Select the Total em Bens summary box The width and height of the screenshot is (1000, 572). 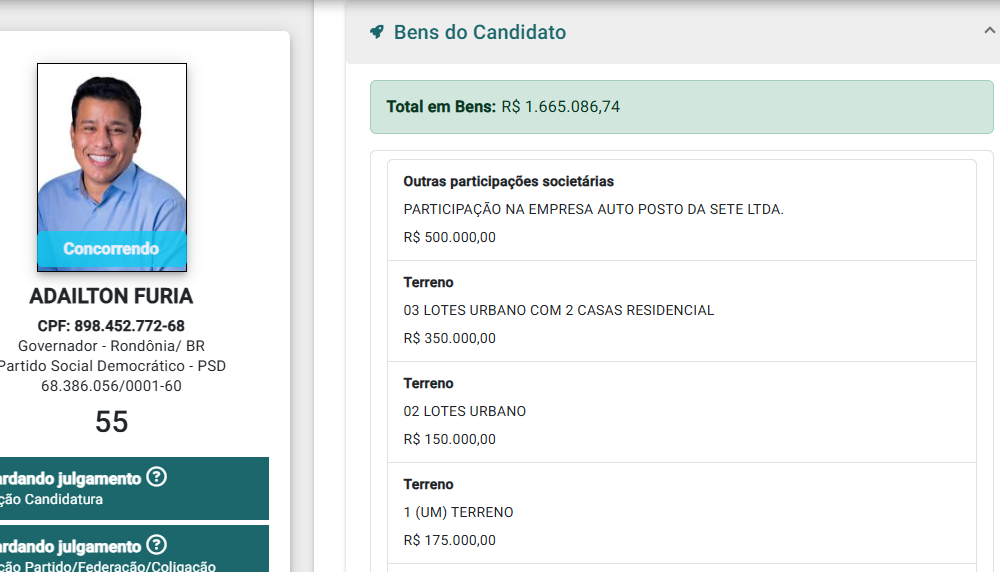pos(682,107)
